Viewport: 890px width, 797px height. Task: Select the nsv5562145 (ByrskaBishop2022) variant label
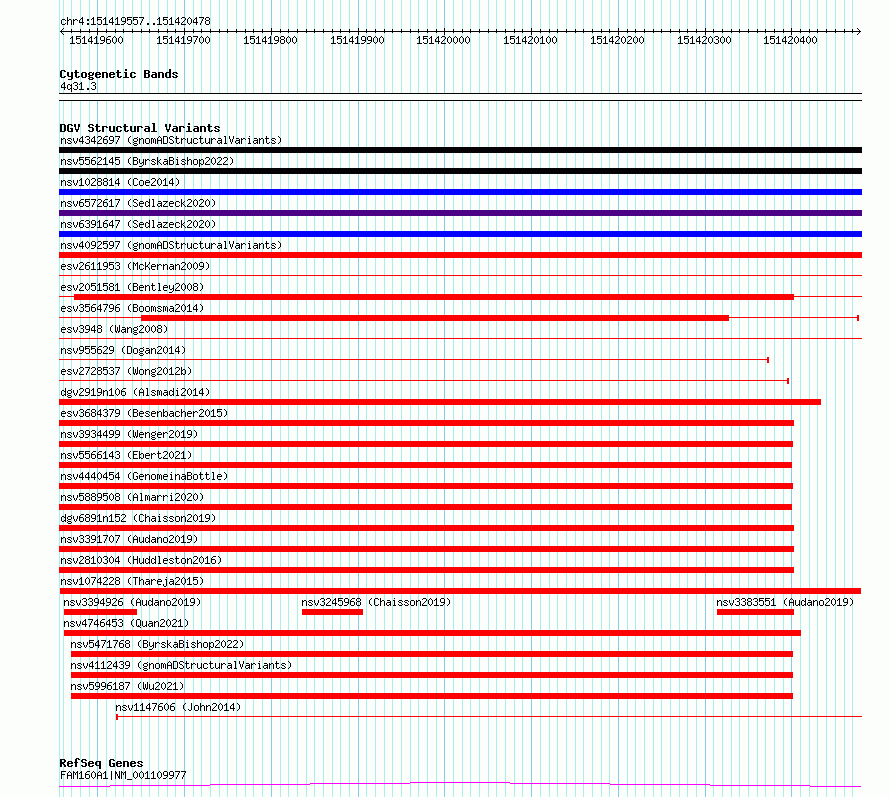coord(147,161)
